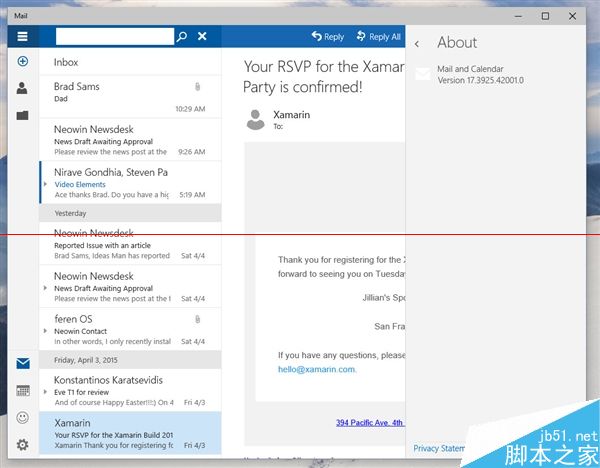600x468 pixels.
Task: Expand the Nirave Gondhia conversation thread
Action: [x=45, y=184]
